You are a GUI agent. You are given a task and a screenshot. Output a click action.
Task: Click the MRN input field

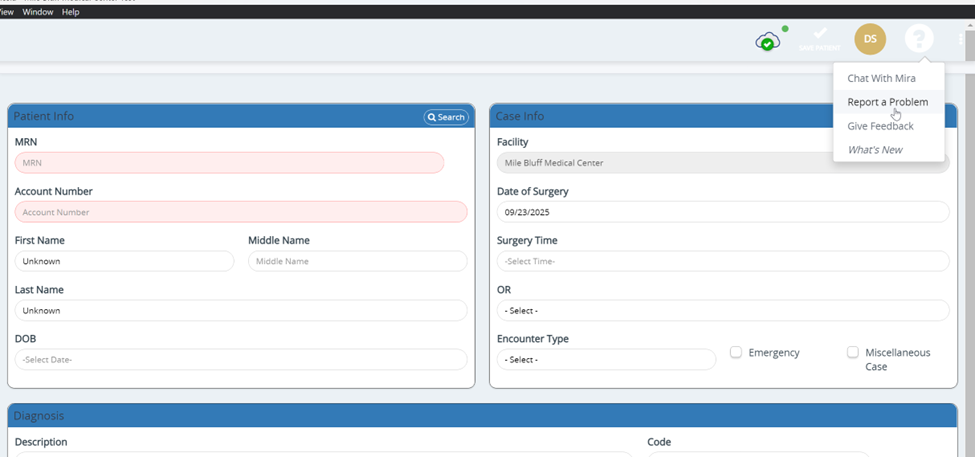[229, 163]
